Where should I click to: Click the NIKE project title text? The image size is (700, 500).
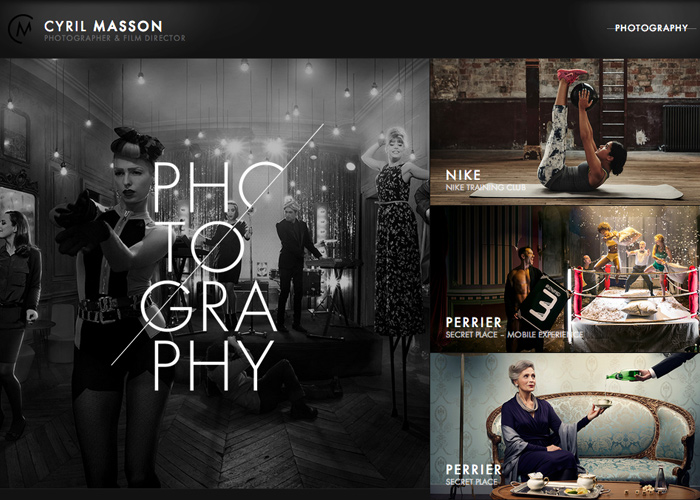pos(463,175)
